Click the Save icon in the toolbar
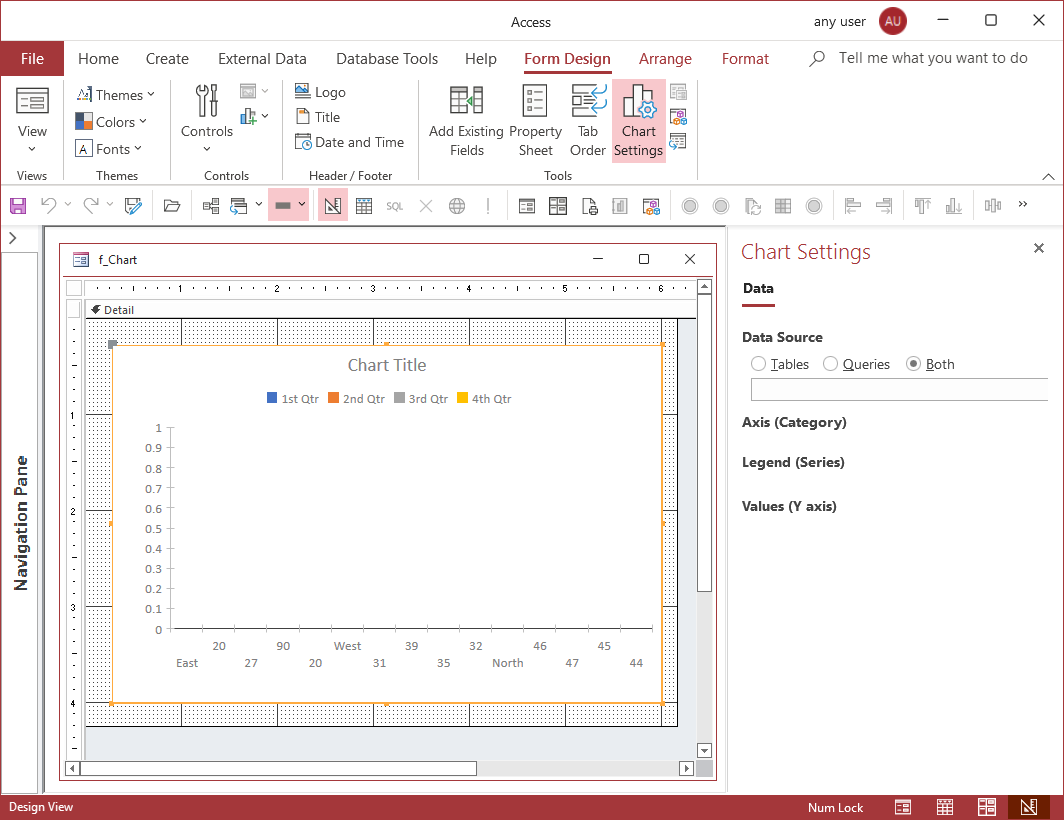Image resolution: width=1064 pixels, height=820 pixels. [18, 206]
